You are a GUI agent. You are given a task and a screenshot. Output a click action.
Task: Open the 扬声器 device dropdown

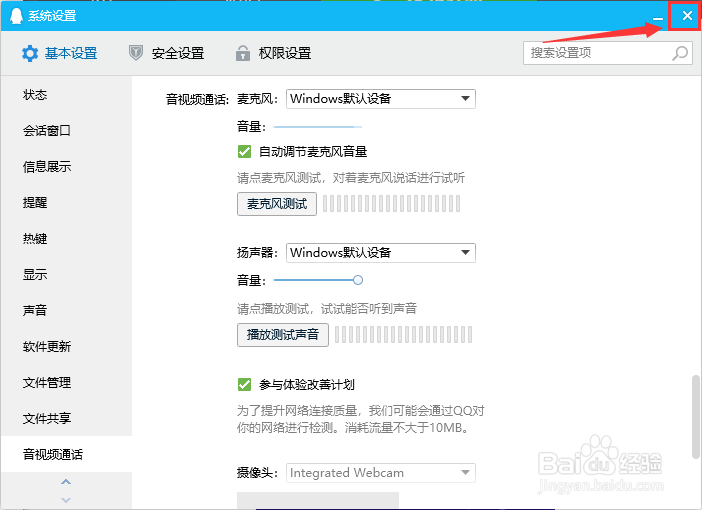(381, 253)
